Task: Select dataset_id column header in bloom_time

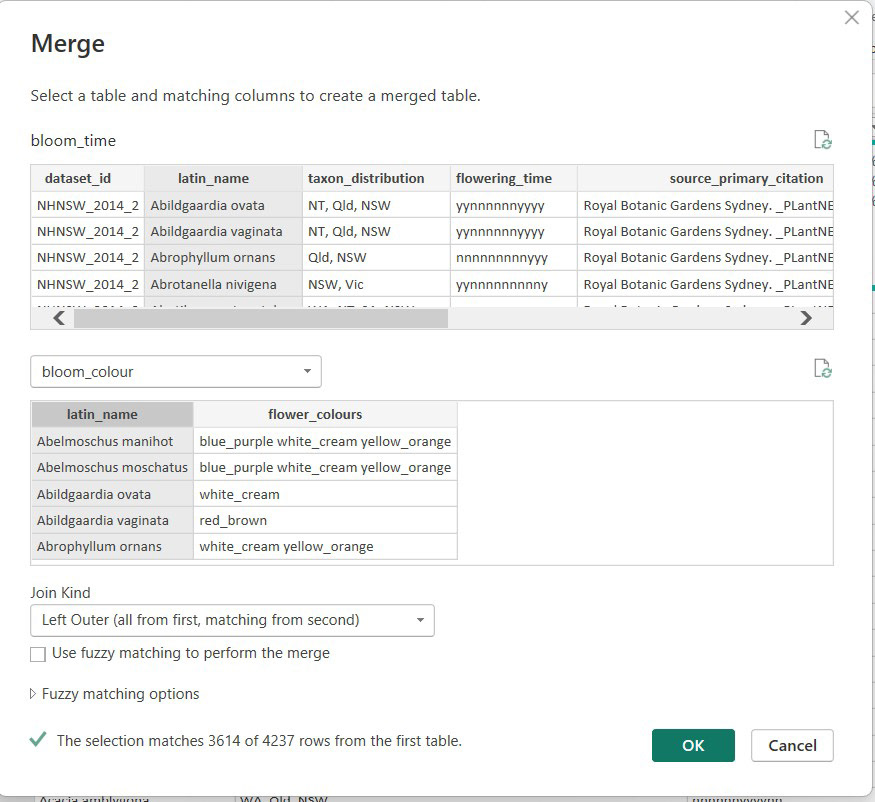Action: (x=88, y=179)
